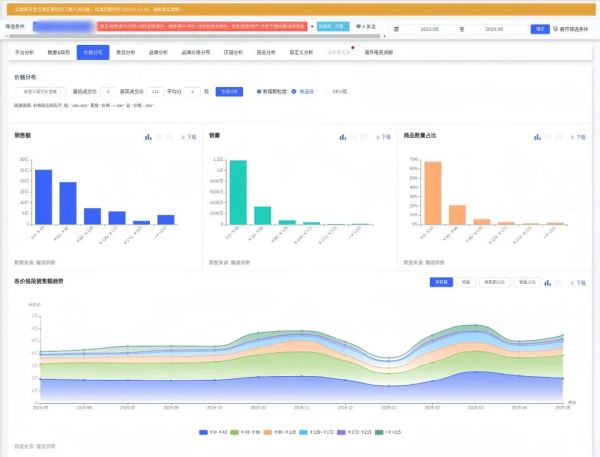This screenshot has height=457, width=600.
Task: Open the 店铺分析 tab
Action: tap(236, 49)
